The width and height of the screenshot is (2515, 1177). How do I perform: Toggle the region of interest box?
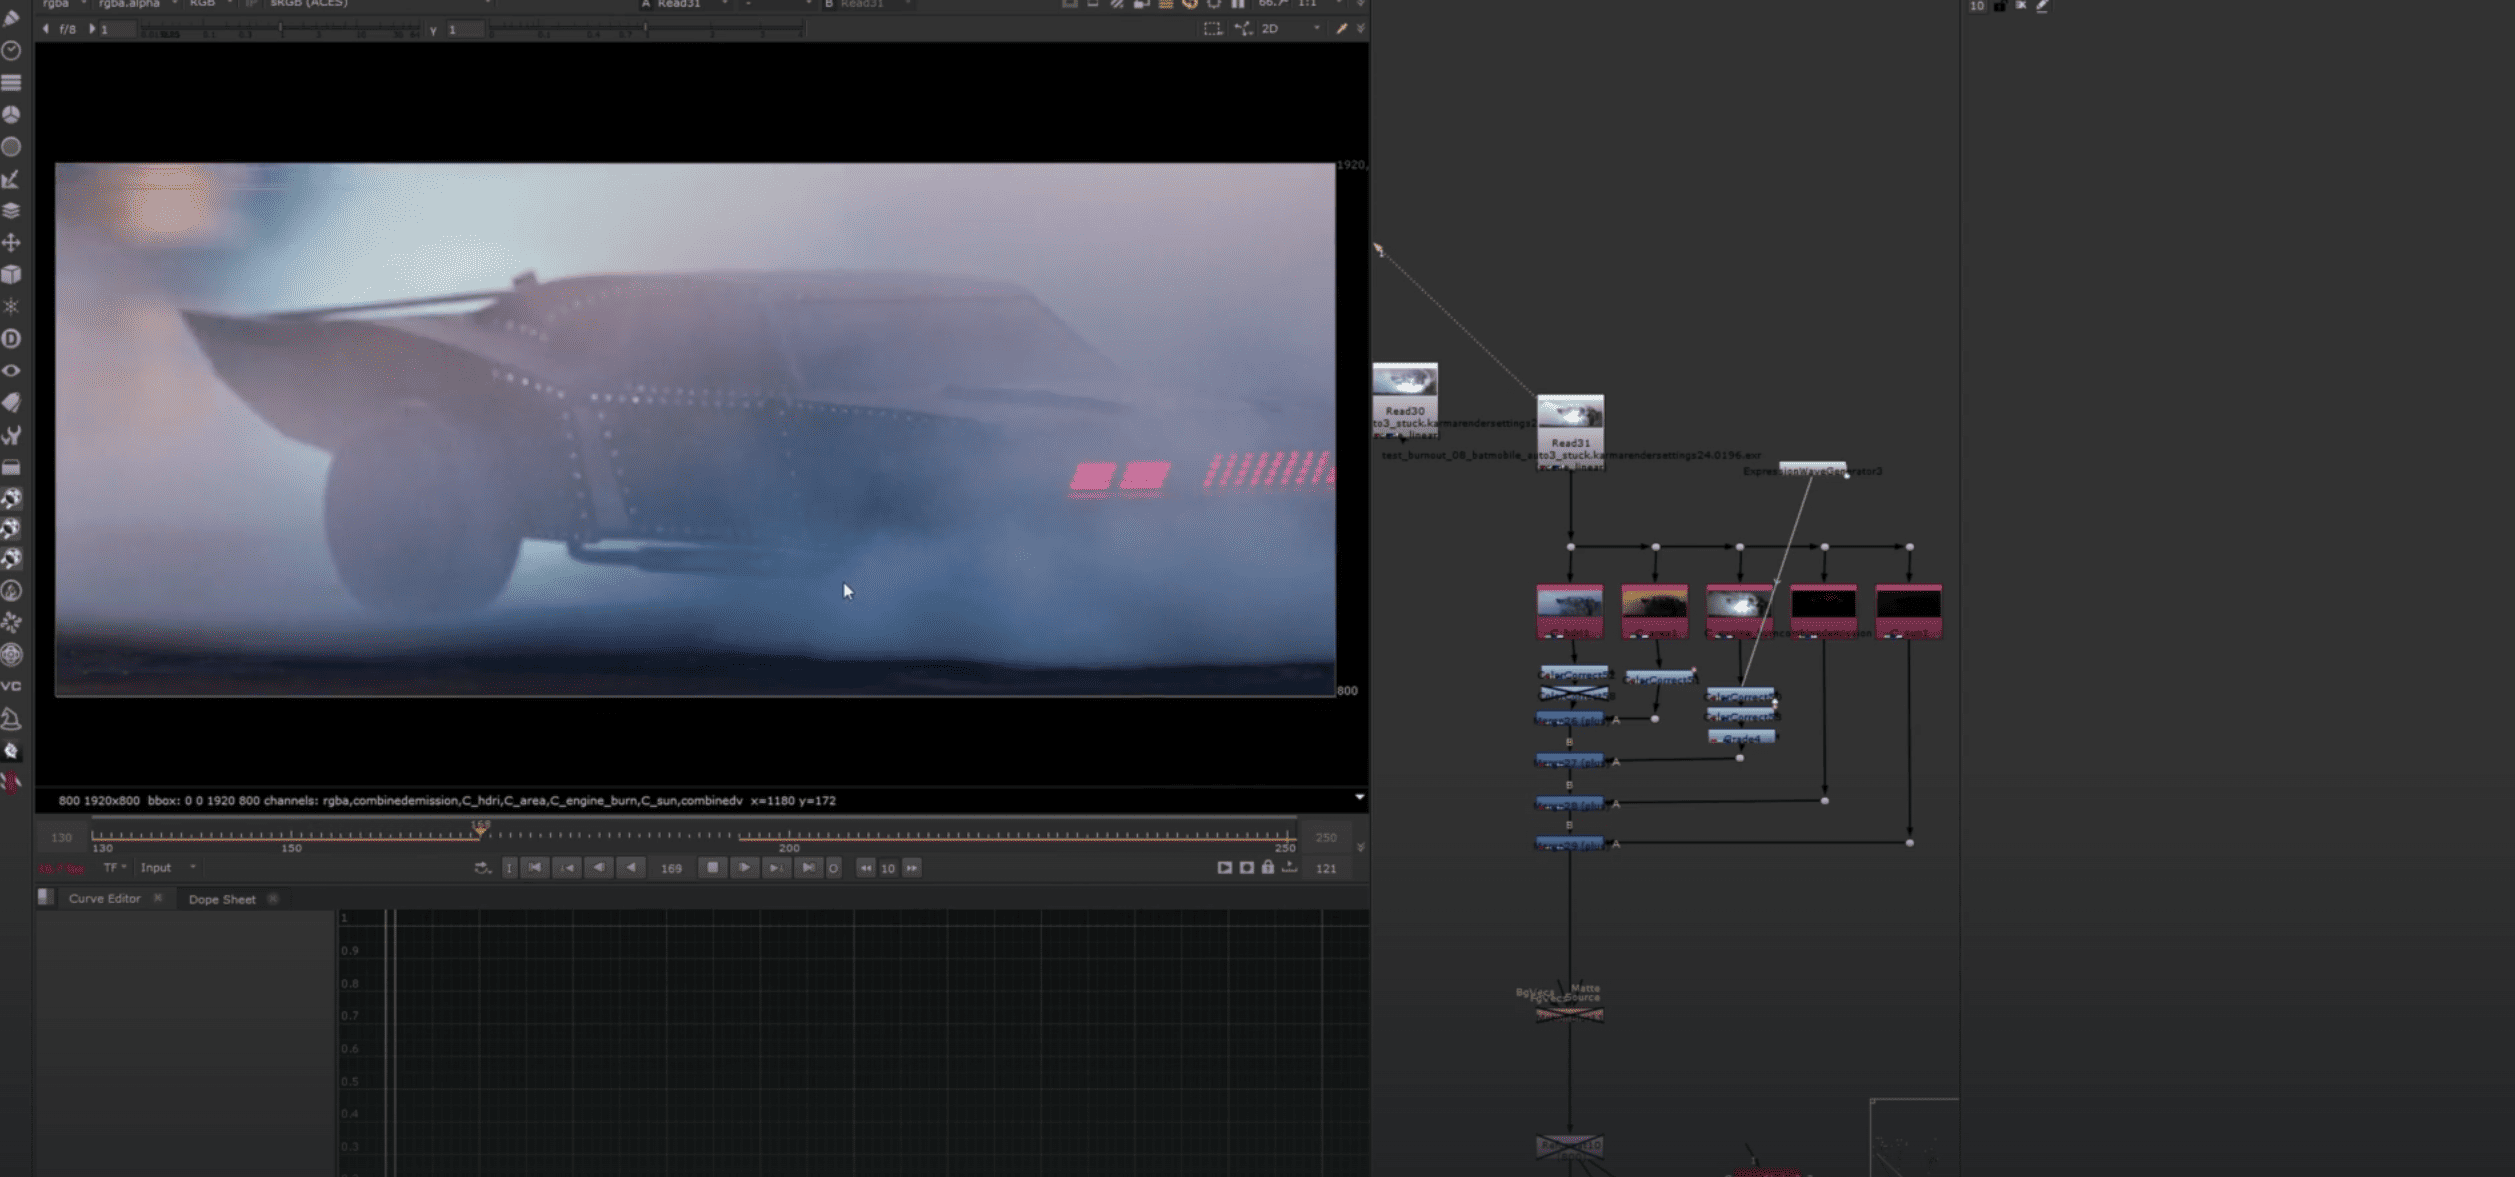[1213, 29]
